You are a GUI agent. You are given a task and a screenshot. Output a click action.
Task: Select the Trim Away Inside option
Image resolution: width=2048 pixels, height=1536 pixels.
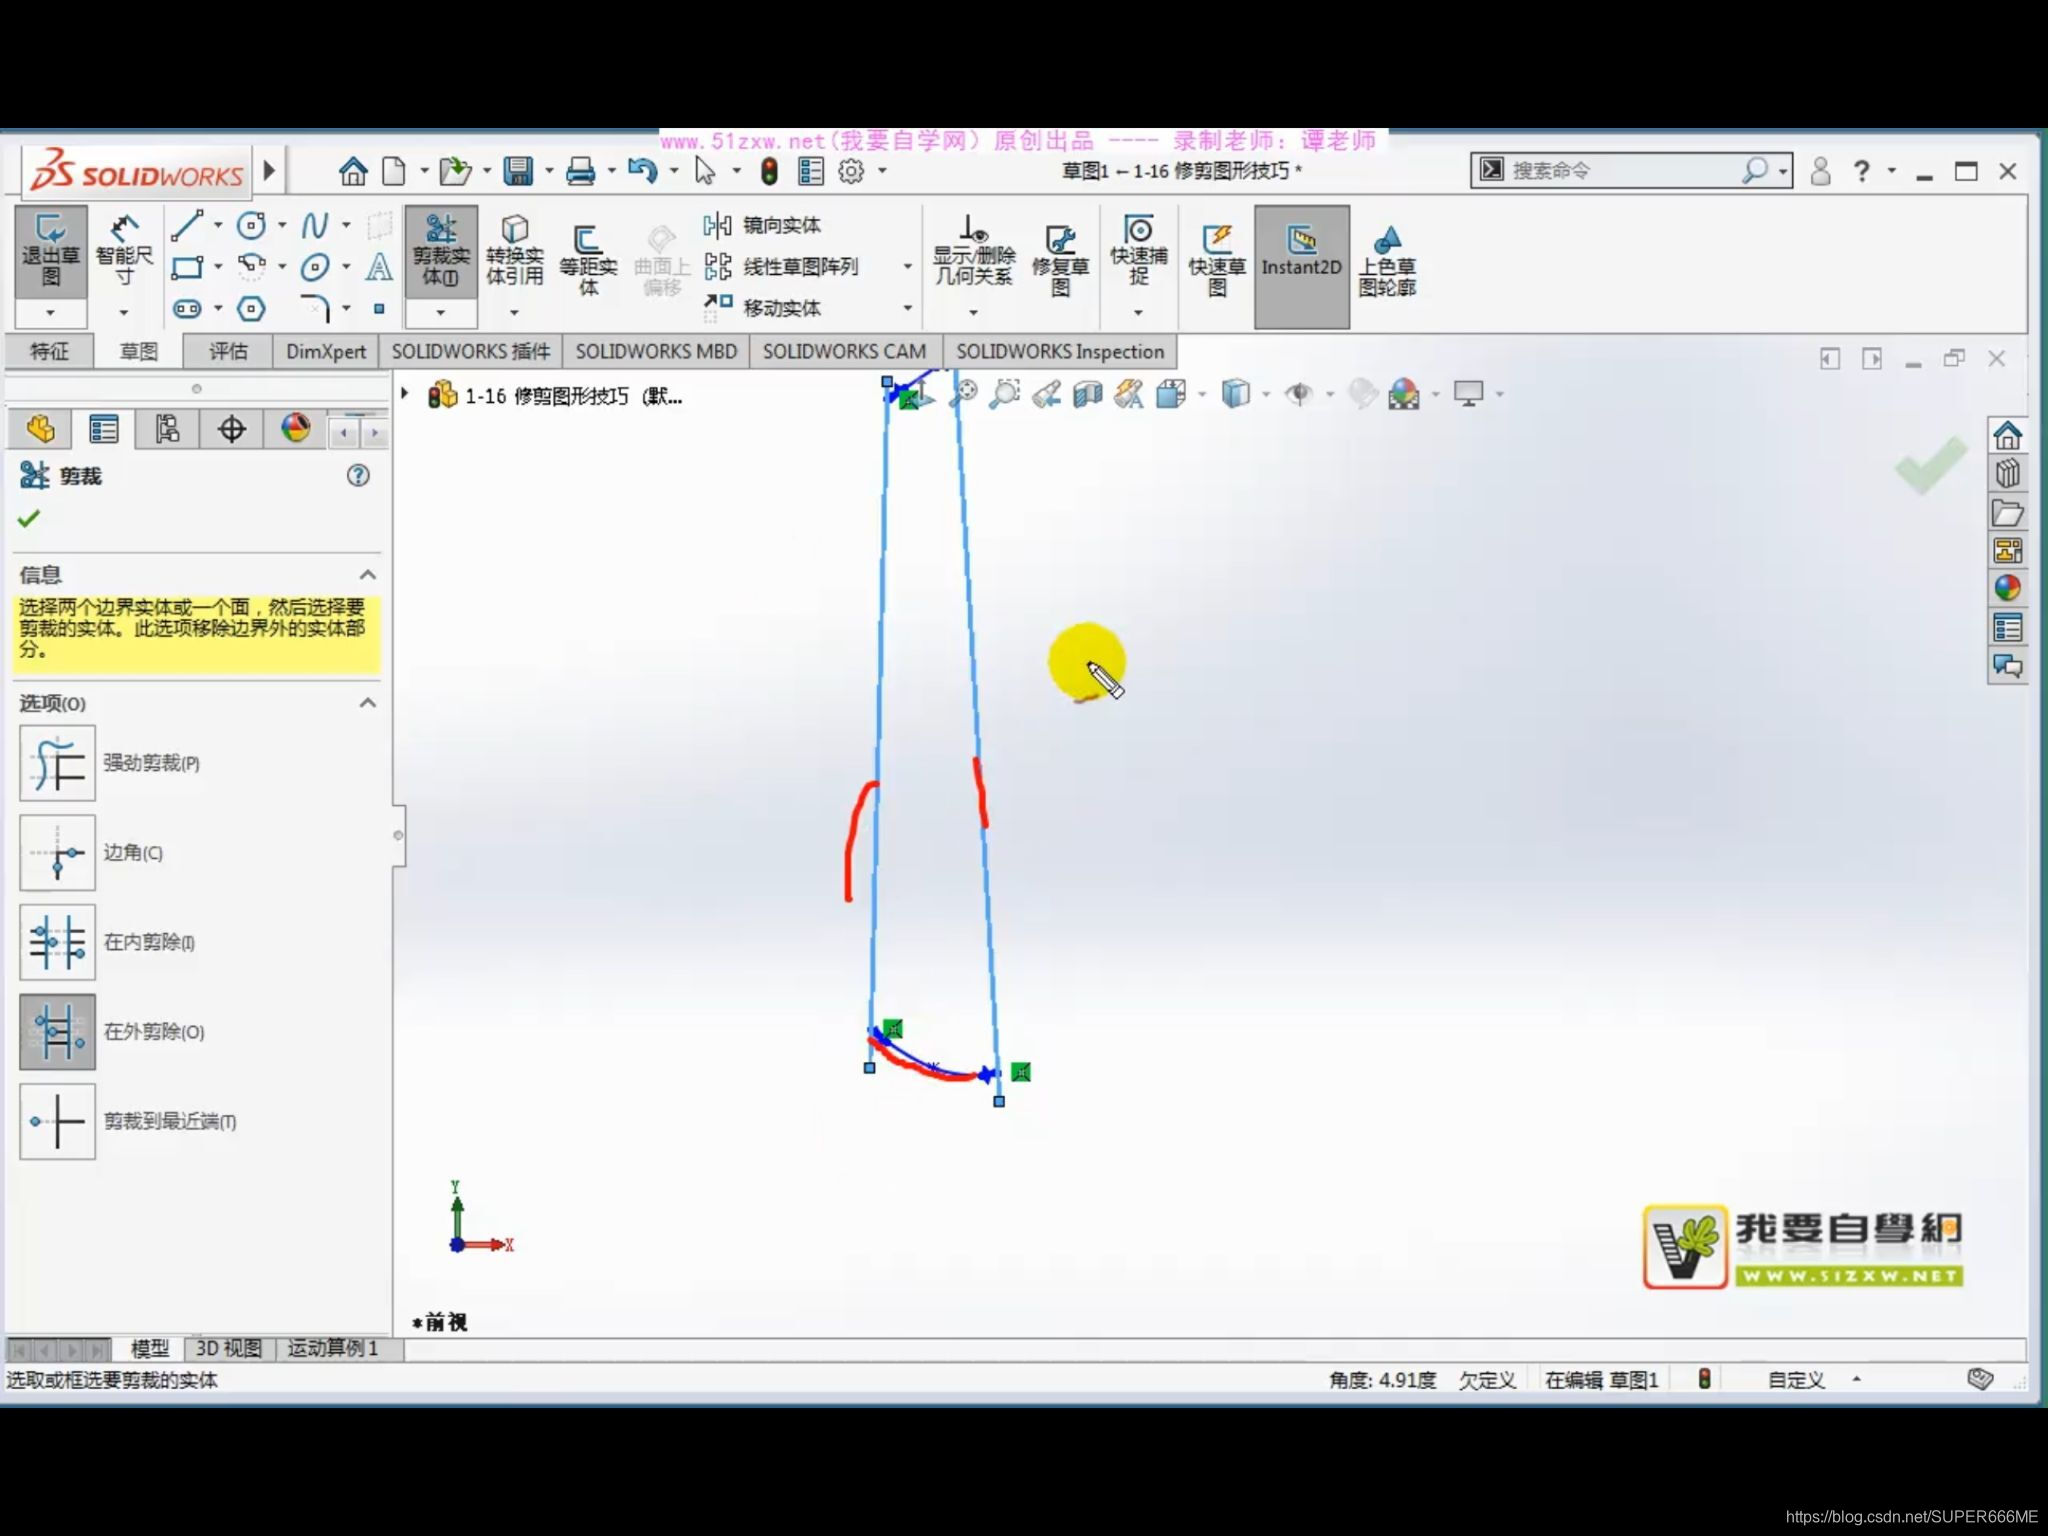click(x=58, y=943)
